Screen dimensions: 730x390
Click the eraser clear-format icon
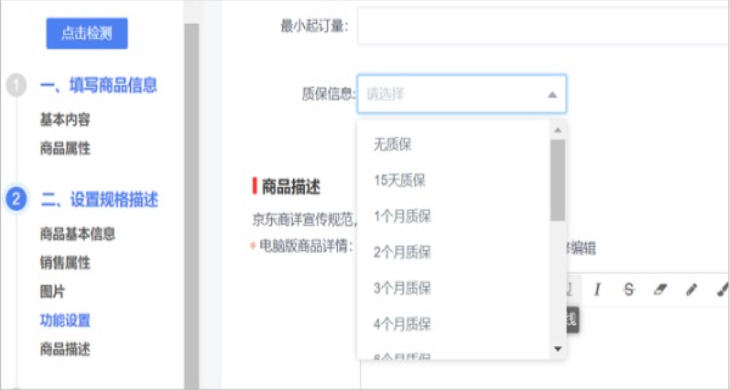(660, 289)
